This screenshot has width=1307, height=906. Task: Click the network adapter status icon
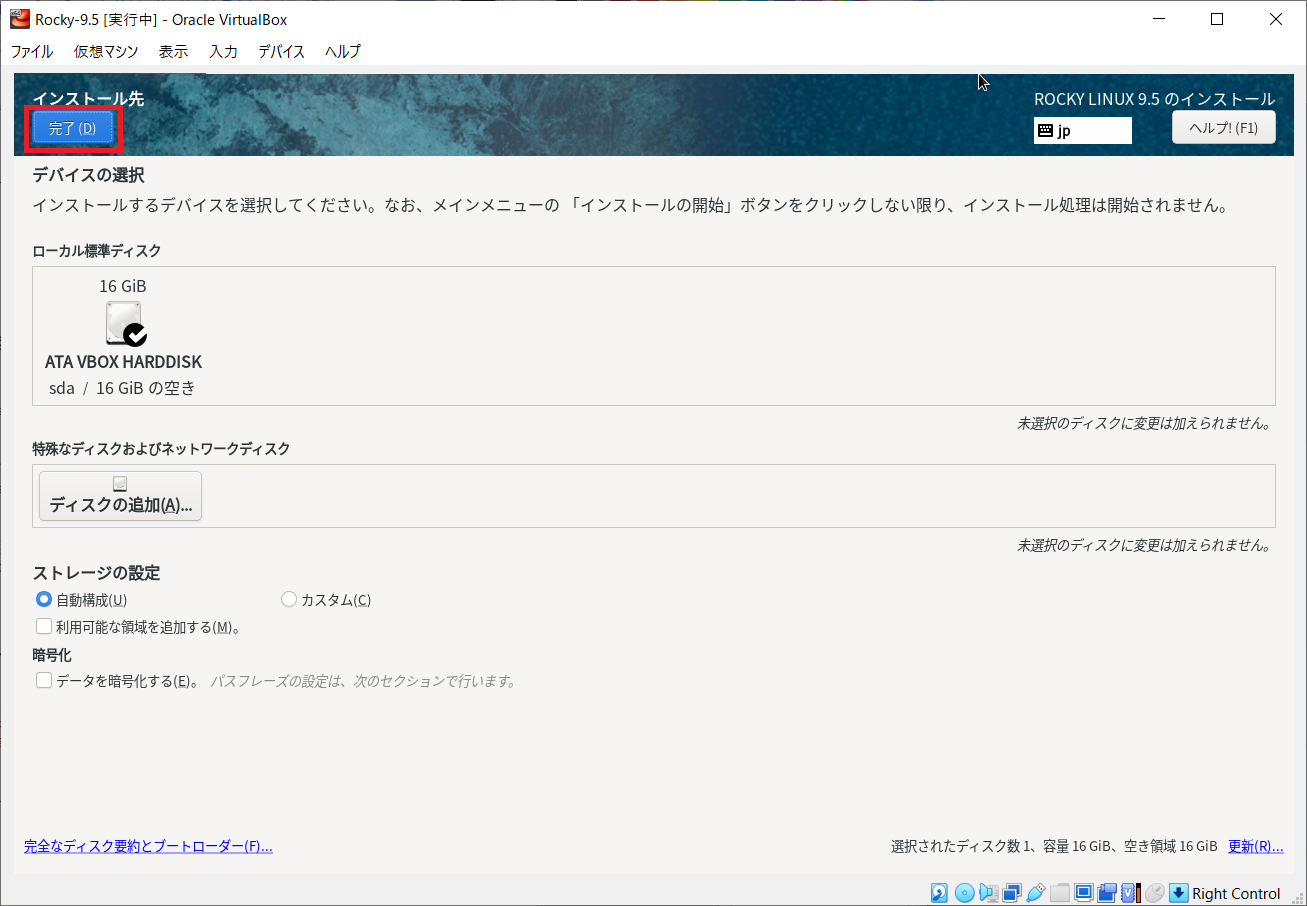pos(1012,893)
